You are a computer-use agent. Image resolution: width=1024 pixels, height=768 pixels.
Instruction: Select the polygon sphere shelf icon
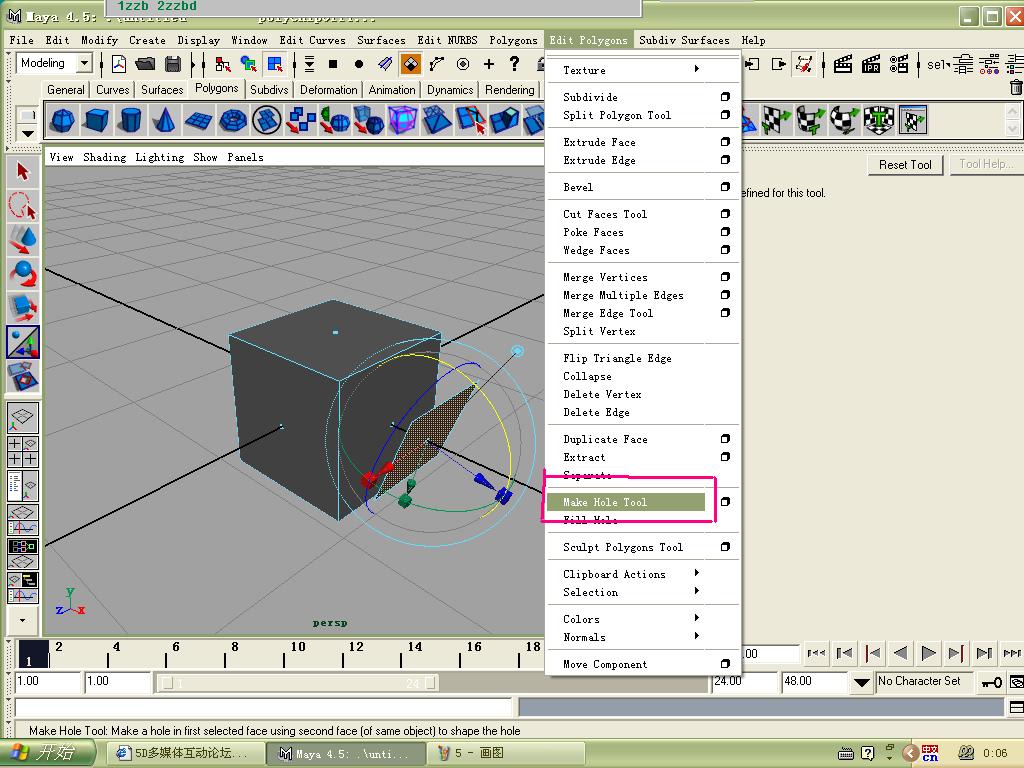(x=63, y=120)
